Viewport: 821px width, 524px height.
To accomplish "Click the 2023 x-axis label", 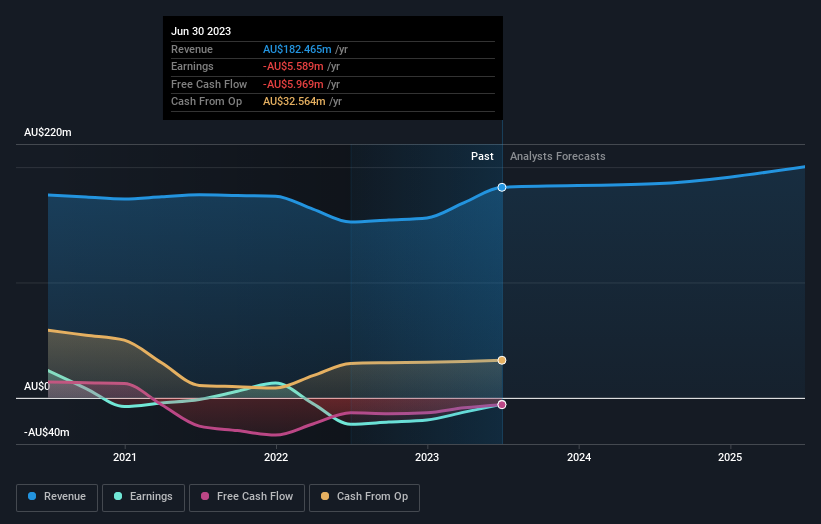I will [x=427, y=458].
